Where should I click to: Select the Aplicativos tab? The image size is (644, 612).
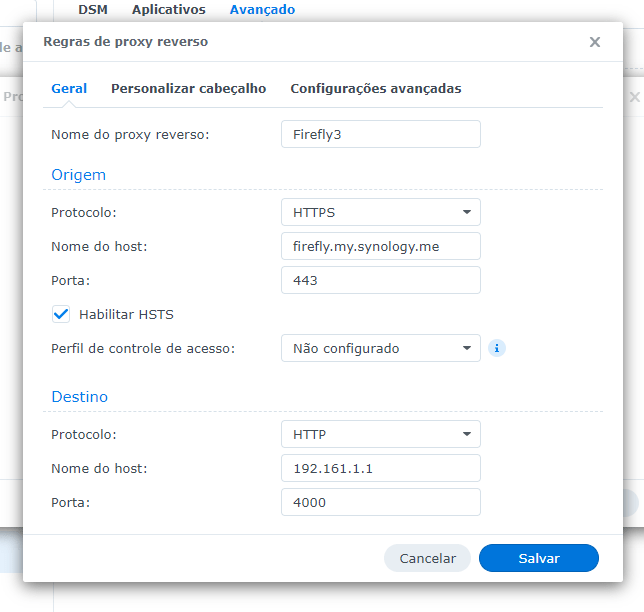point(168,9)
